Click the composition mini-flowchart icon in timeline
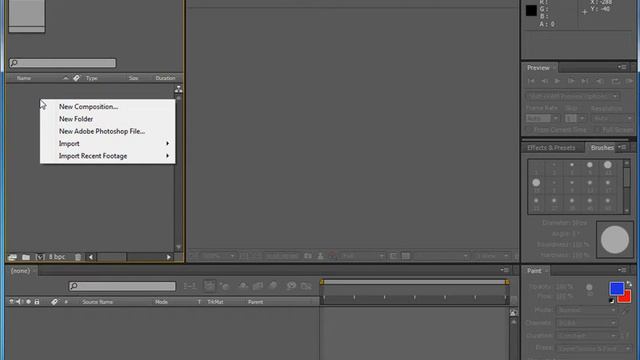The height and width of the screenshot is (360, 640). [x=190, y=286]
